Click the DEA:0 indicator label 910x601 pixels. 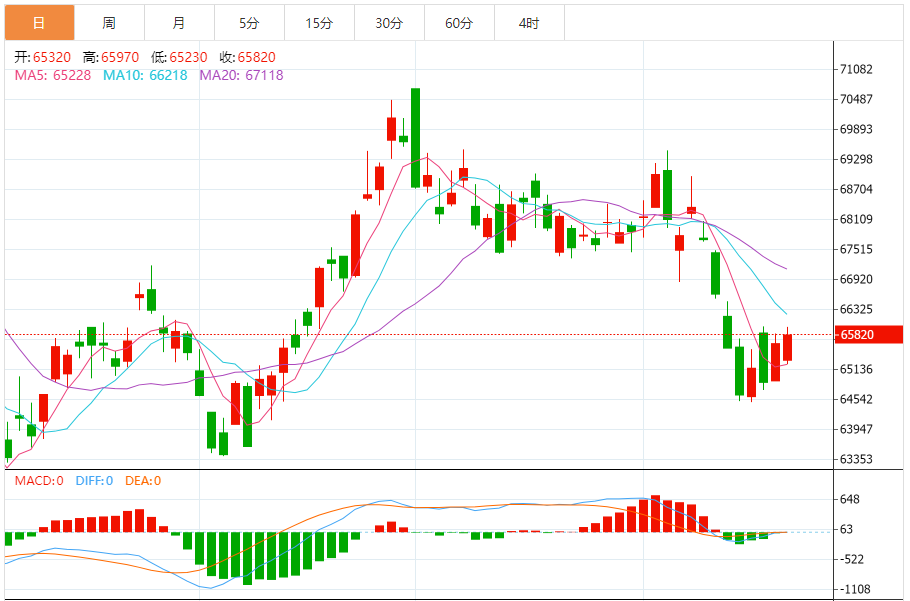[x=143, y=480]
